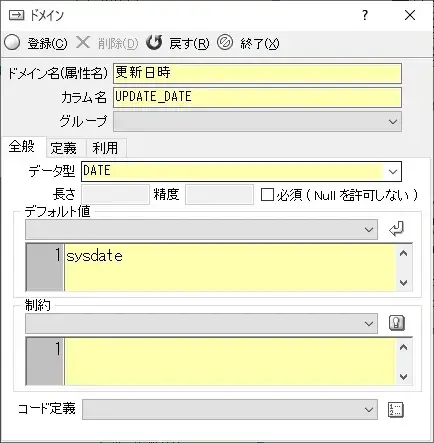Screen dimensions: 434x443
Task: Click the 精度 precision field
Action: click(x=219, y=194)
